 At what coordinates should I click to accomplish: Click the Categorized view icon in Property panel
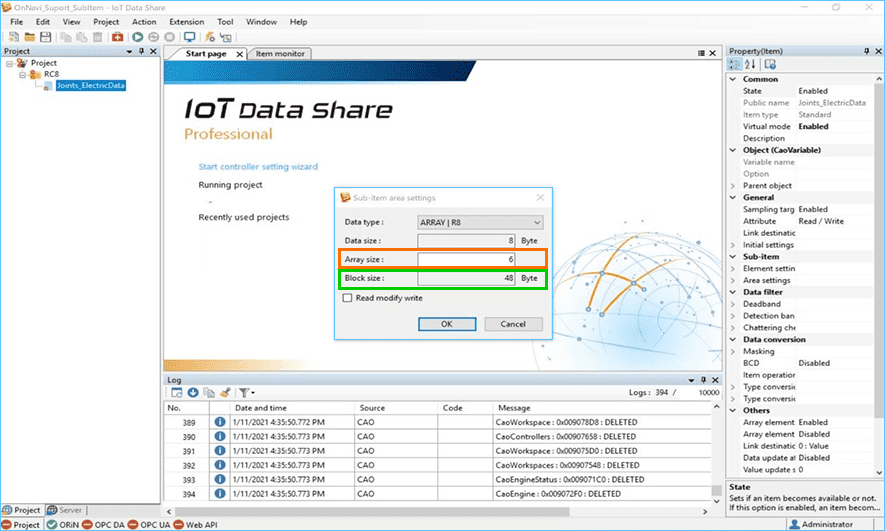(735, 64)
